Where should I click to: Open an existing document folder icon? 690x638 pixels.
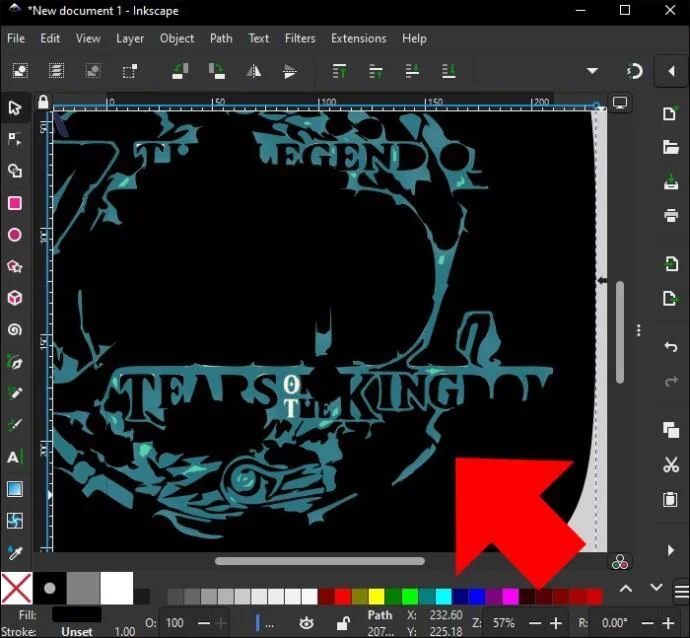(x=671, y=147)
